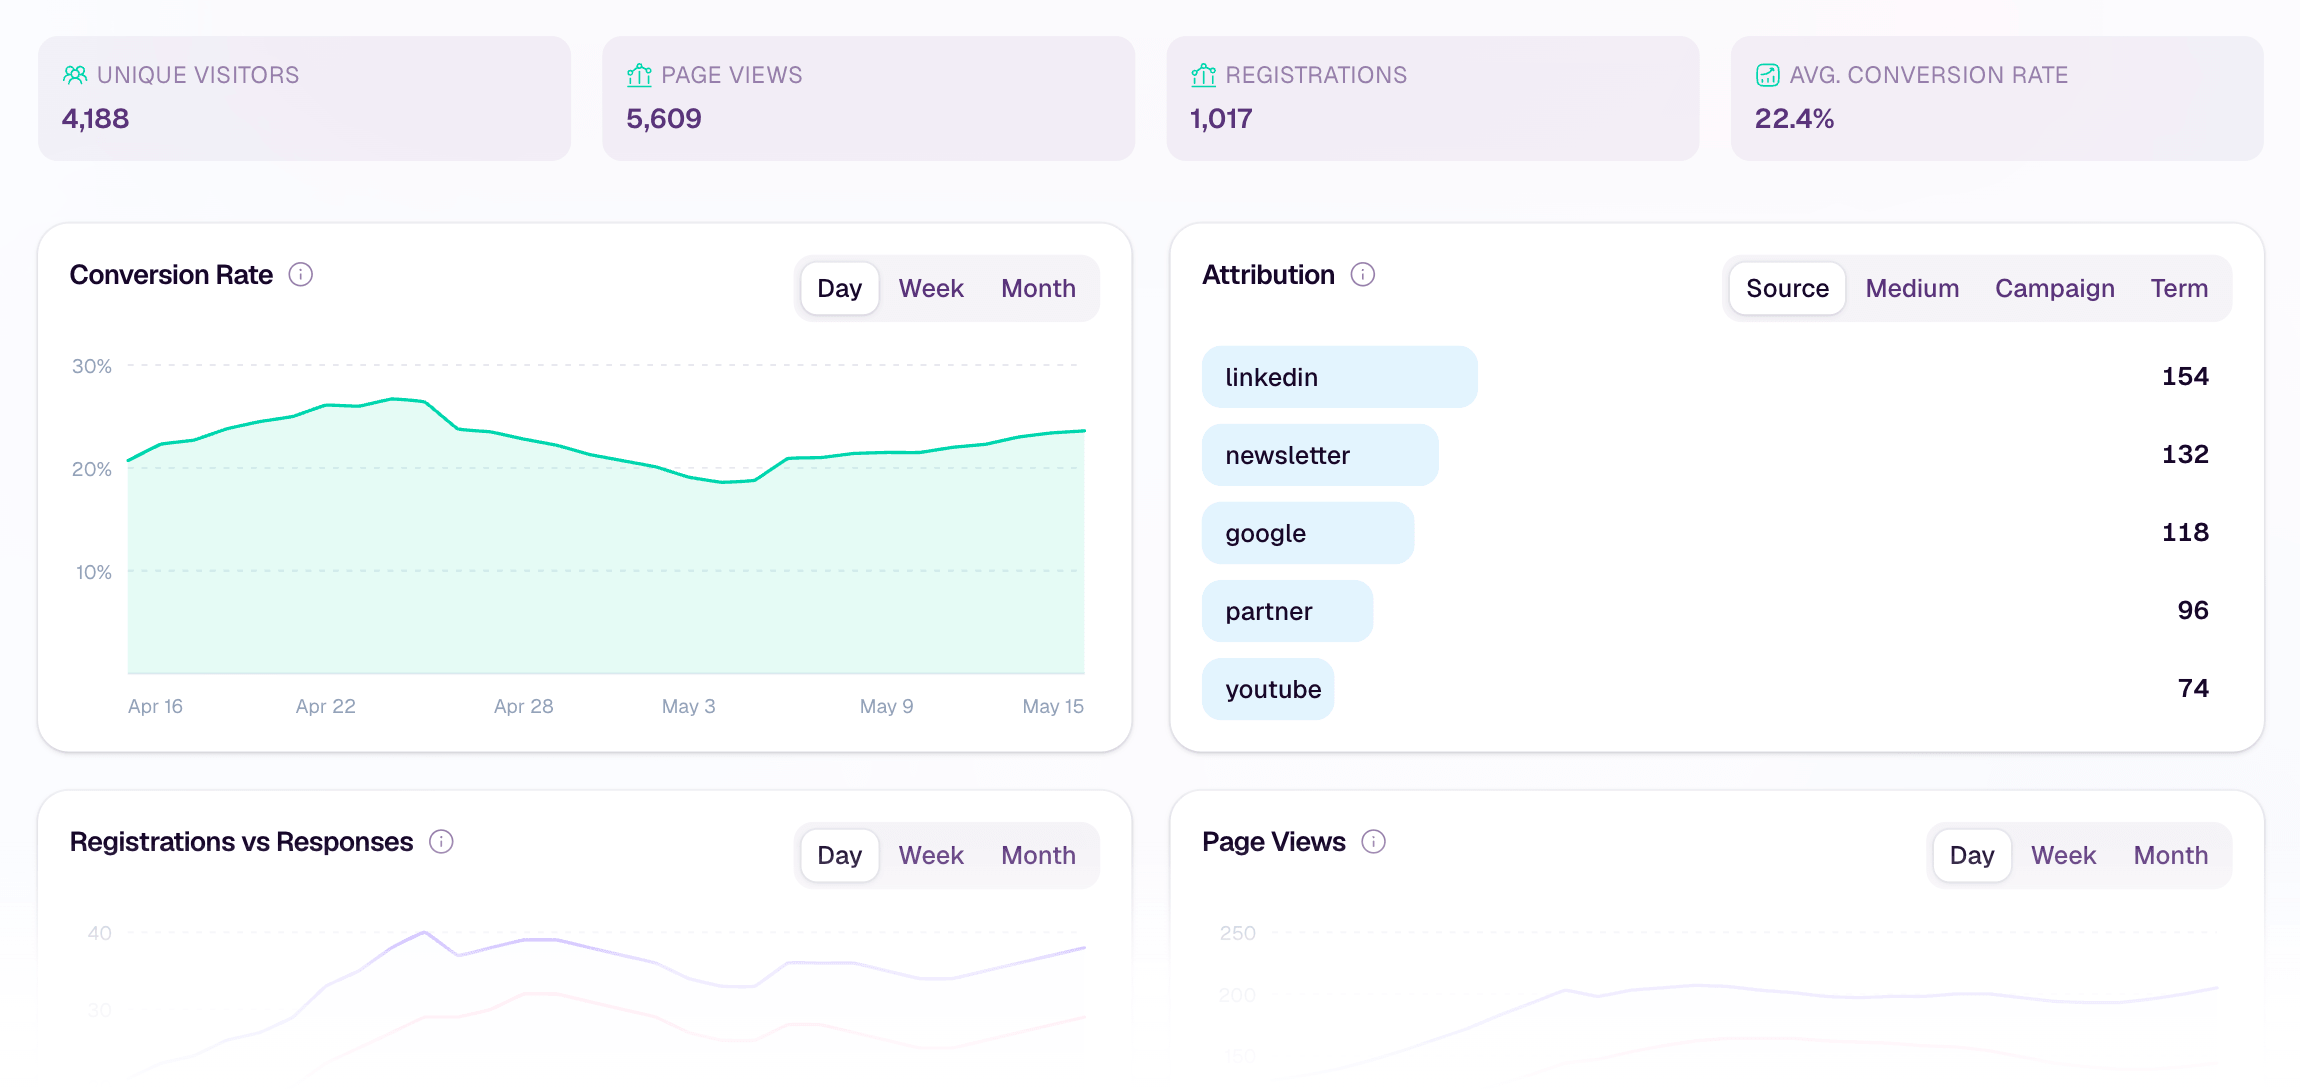Click the Apr 22 date label
This screenshot has width=2300, height=1090.
(325, 706)
